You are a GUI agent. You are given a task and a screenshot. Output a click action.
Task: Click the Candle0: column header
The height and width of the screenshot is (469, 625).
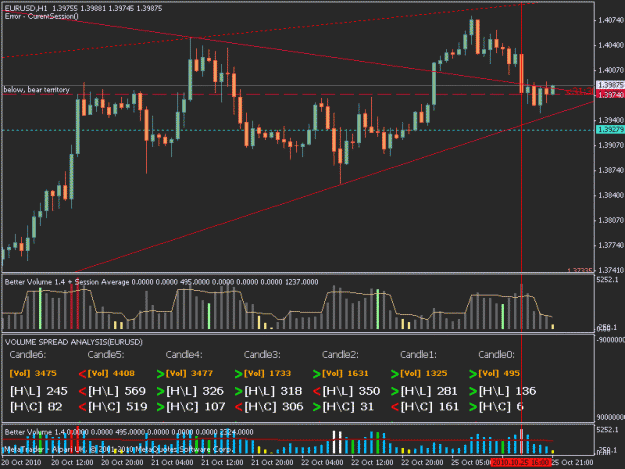tap(497, 355)
